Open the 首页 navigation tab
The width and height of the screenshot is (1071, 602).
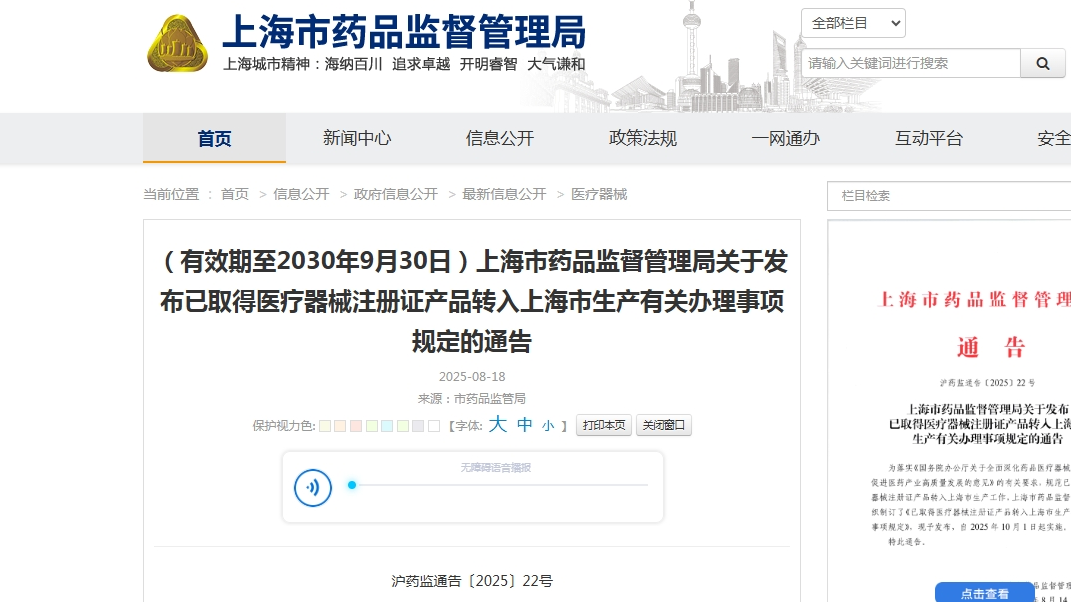point(214,139)
